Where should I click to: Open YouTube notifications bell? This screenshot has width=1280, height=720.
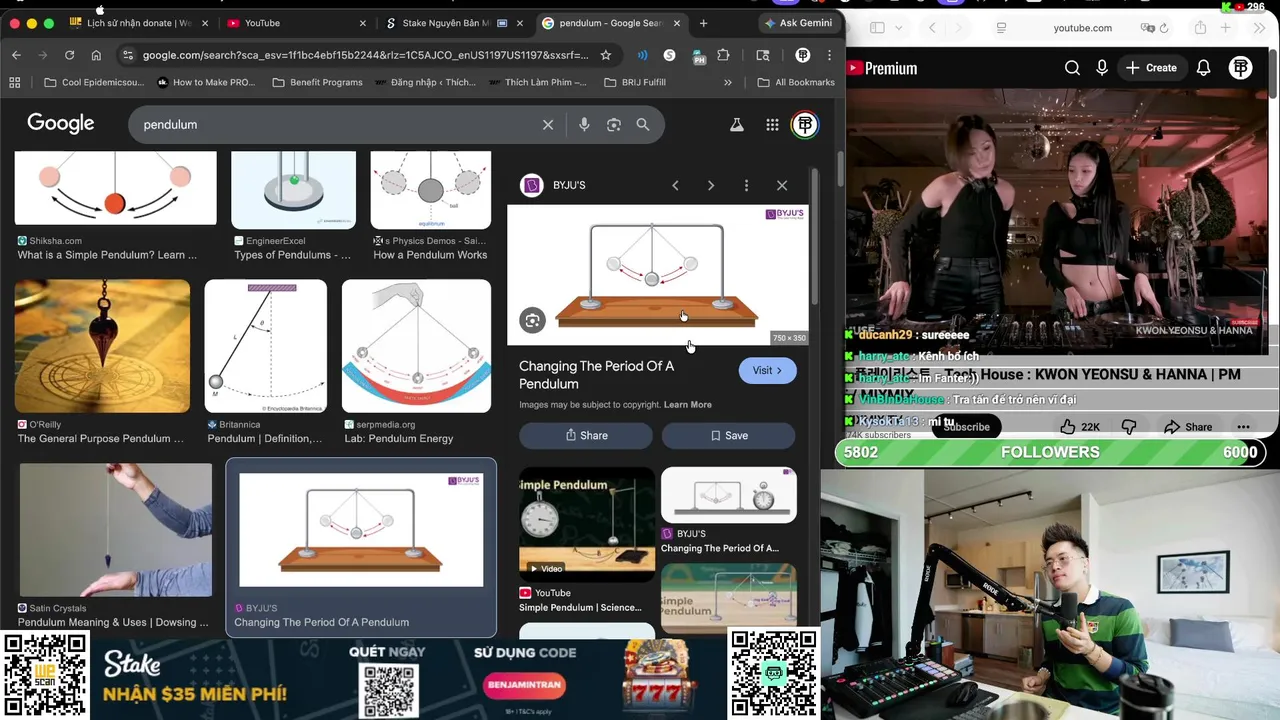tap(1204, 68)
